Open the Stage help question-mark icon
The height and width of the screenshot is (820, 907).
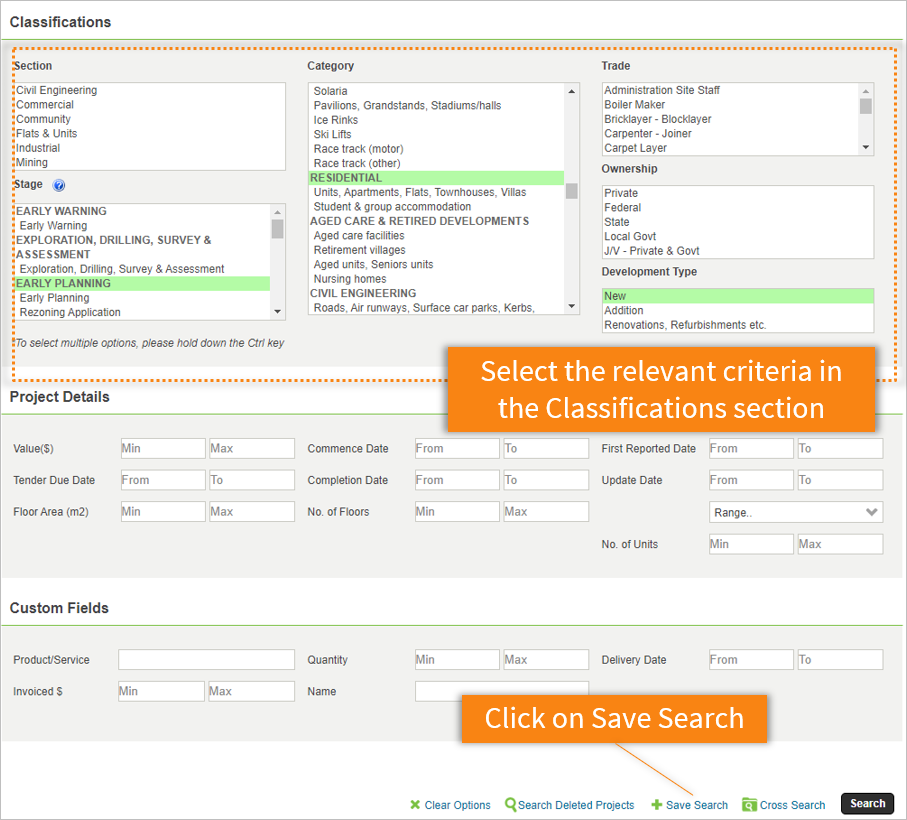pos(58,185)
